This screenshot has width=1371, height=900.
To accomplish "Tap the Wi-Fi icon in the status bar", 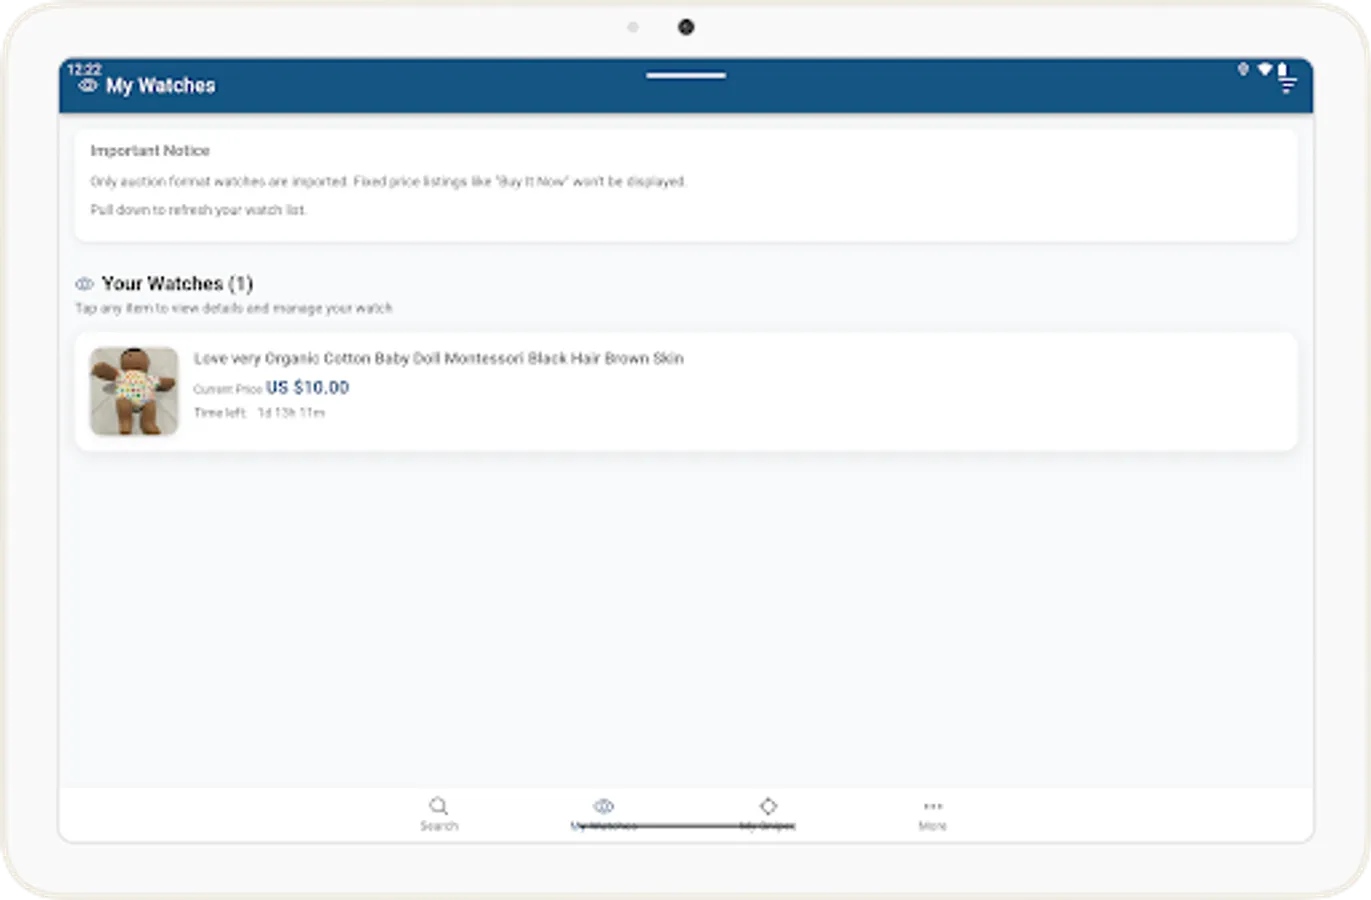I will point(1264,68).
